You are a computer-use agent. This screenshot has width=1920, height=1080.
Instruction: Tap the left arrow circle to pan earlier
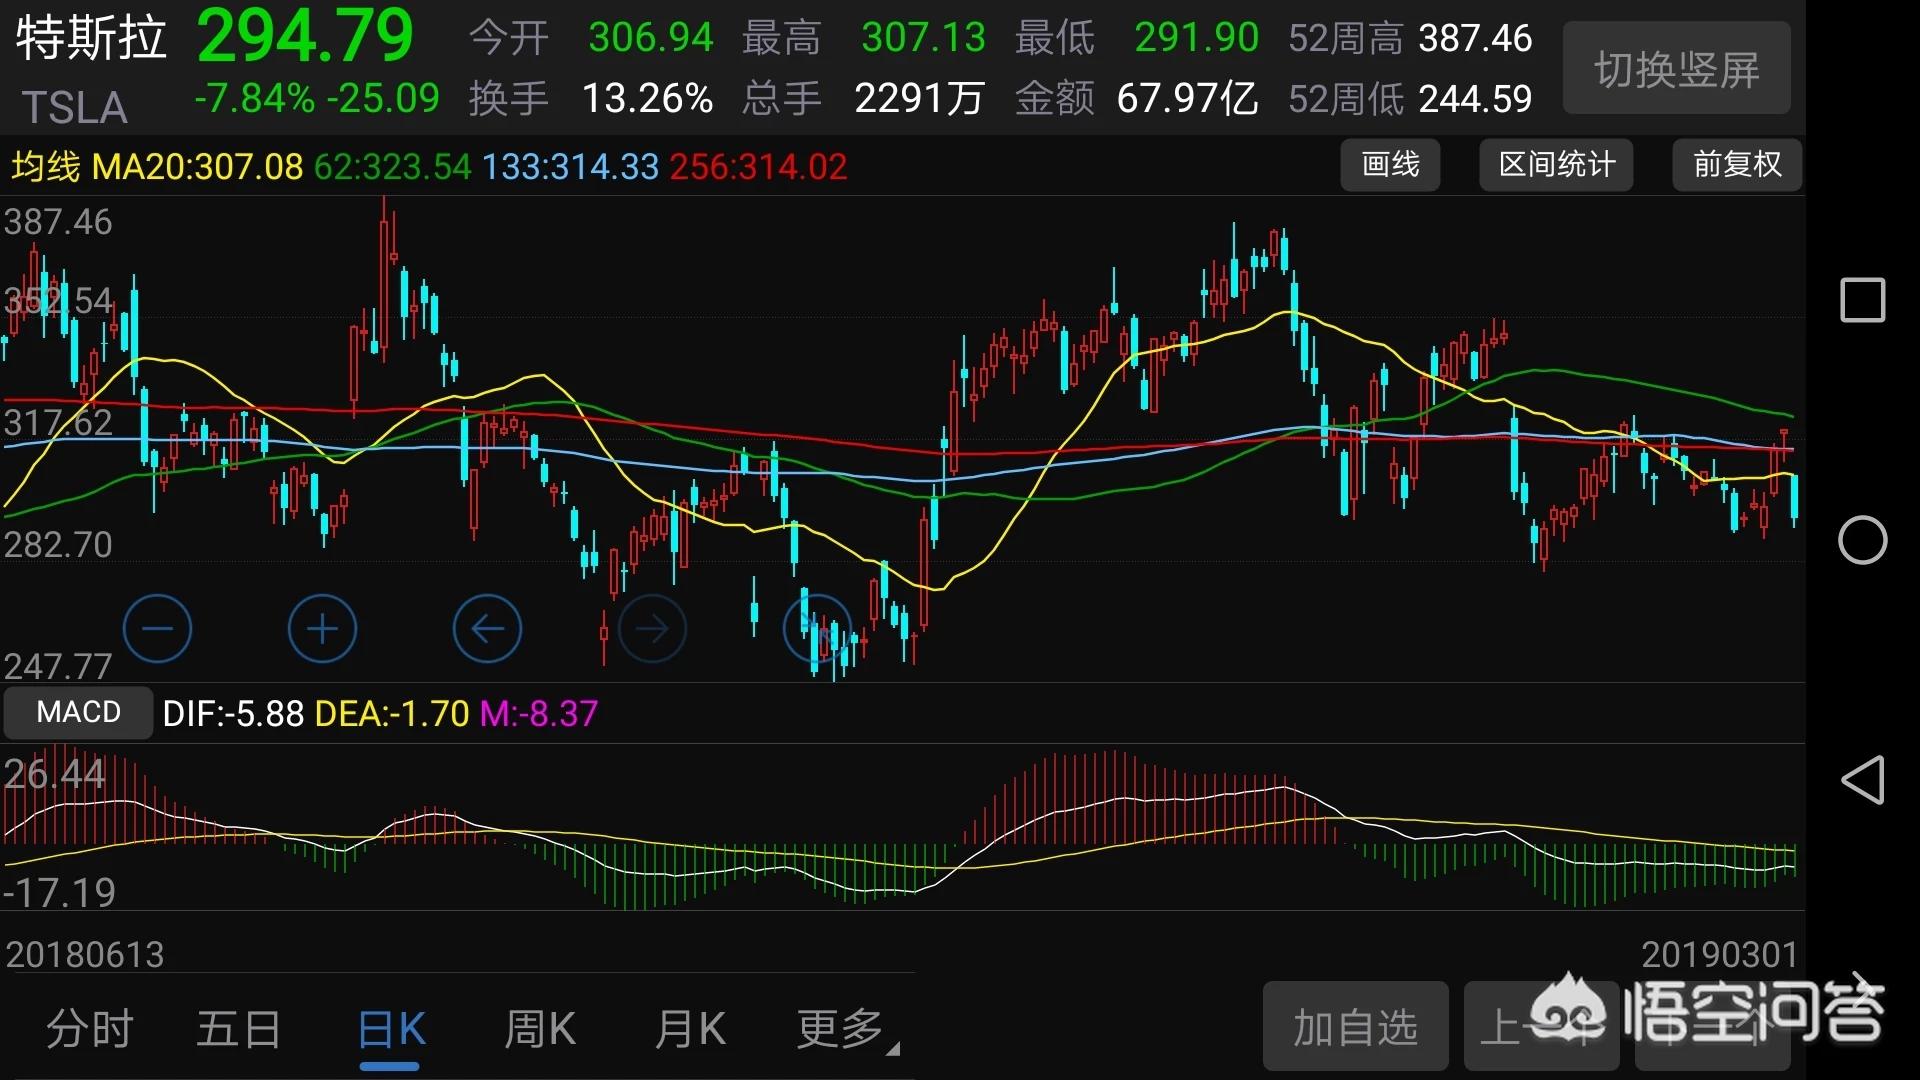point(487,629)
